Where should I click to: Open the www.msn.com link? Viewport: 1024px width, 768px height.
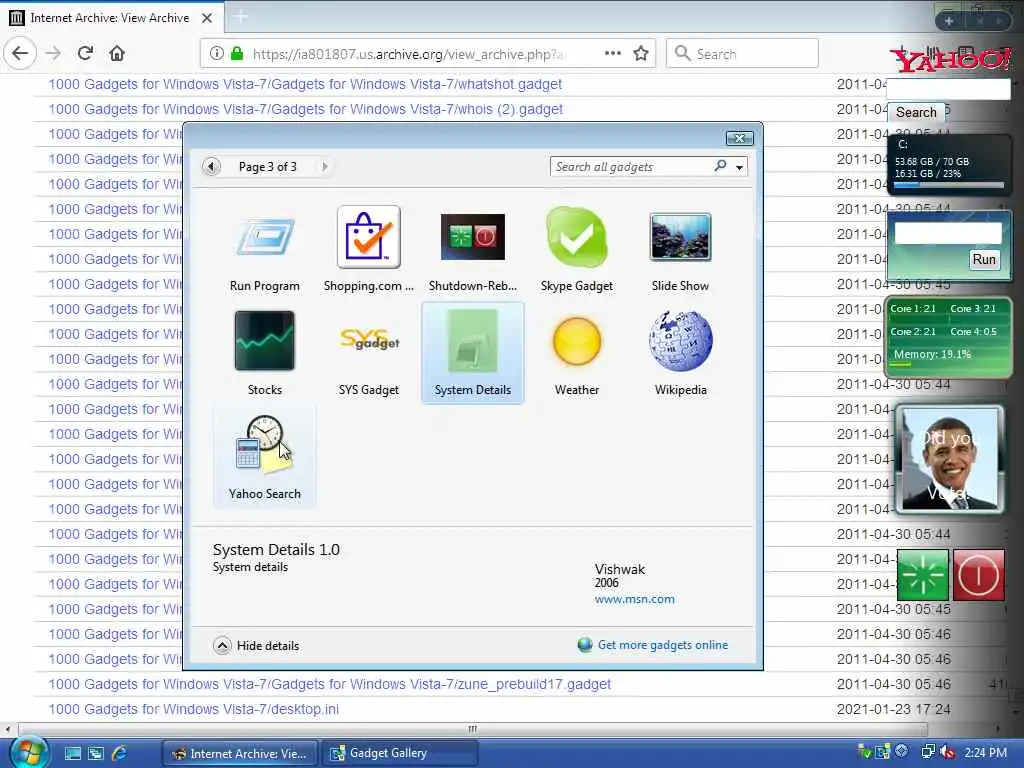pos(634,599)
